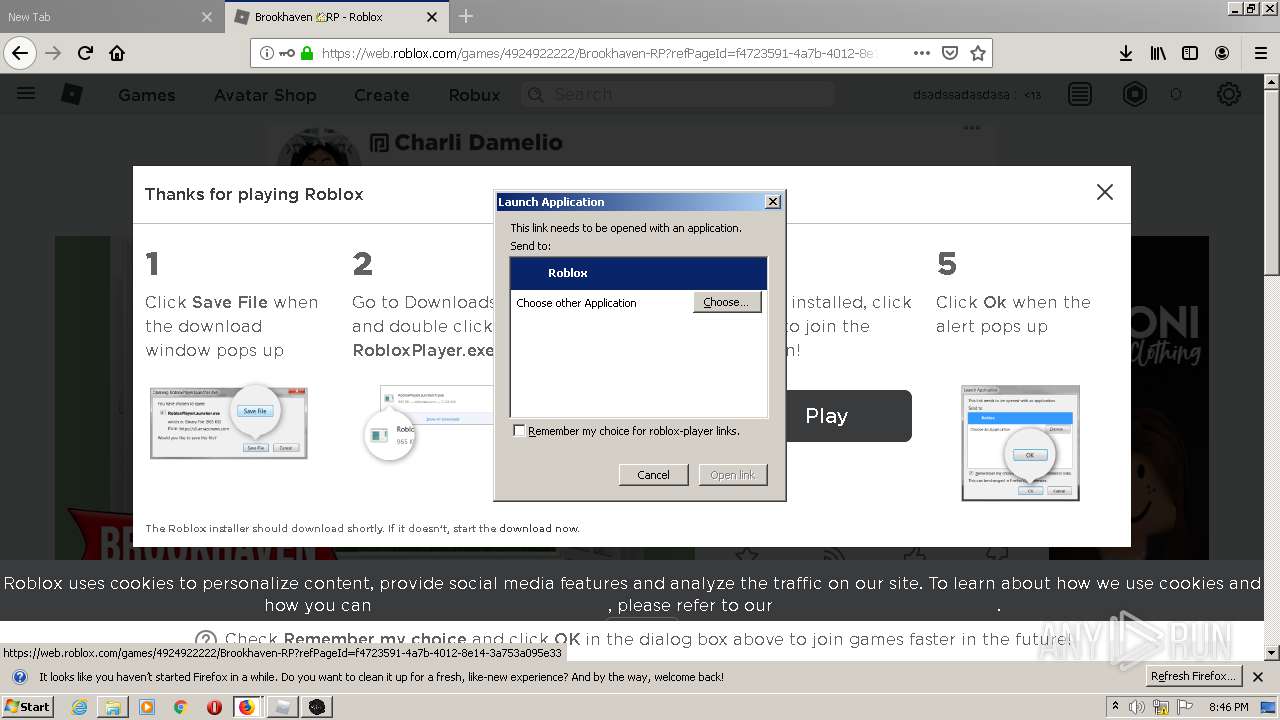This screenshot has height=720, width=1280.
Task: Show site information icon in address bar
Action: [267, 53]
